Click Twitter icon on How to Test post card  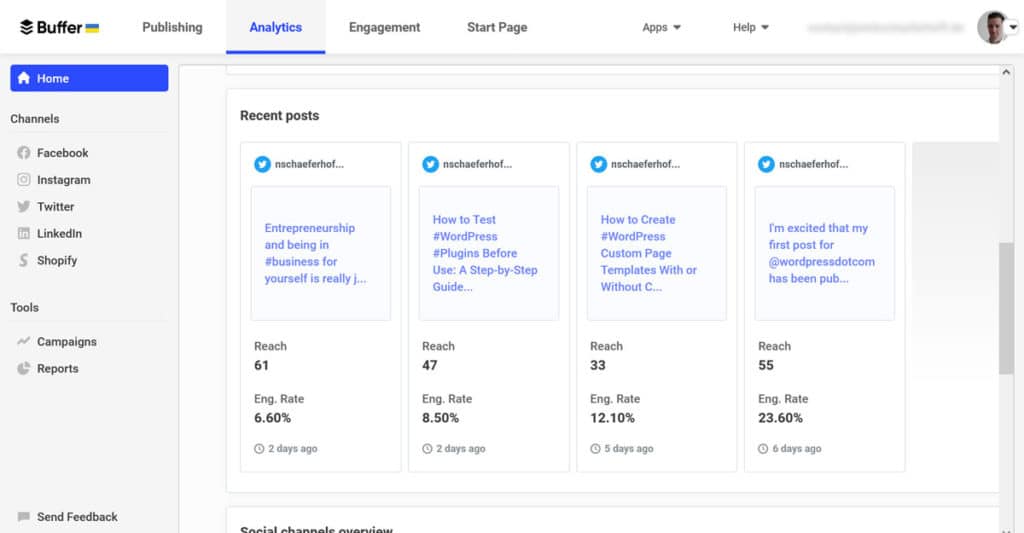click(430, 164)
